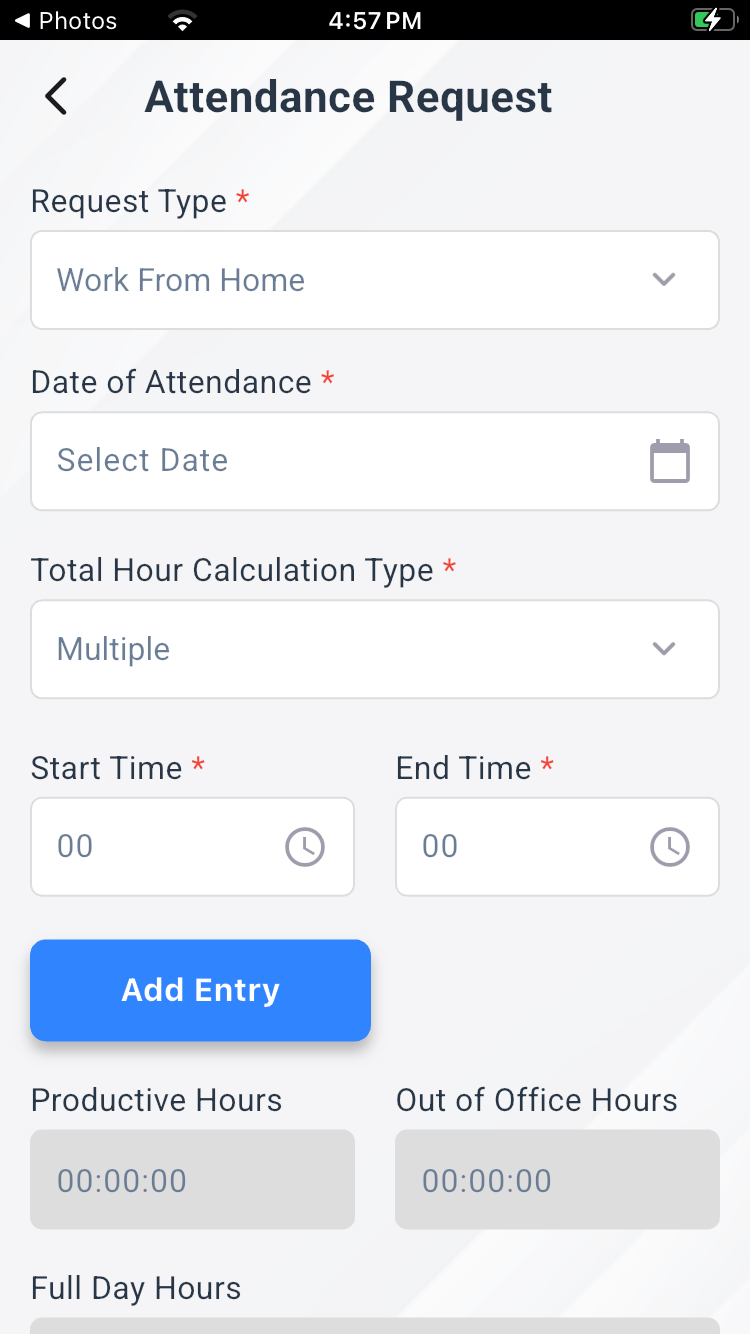Open the calendar icon for attendance date
Screen dimensions: 750x1334
coord(669,461)
